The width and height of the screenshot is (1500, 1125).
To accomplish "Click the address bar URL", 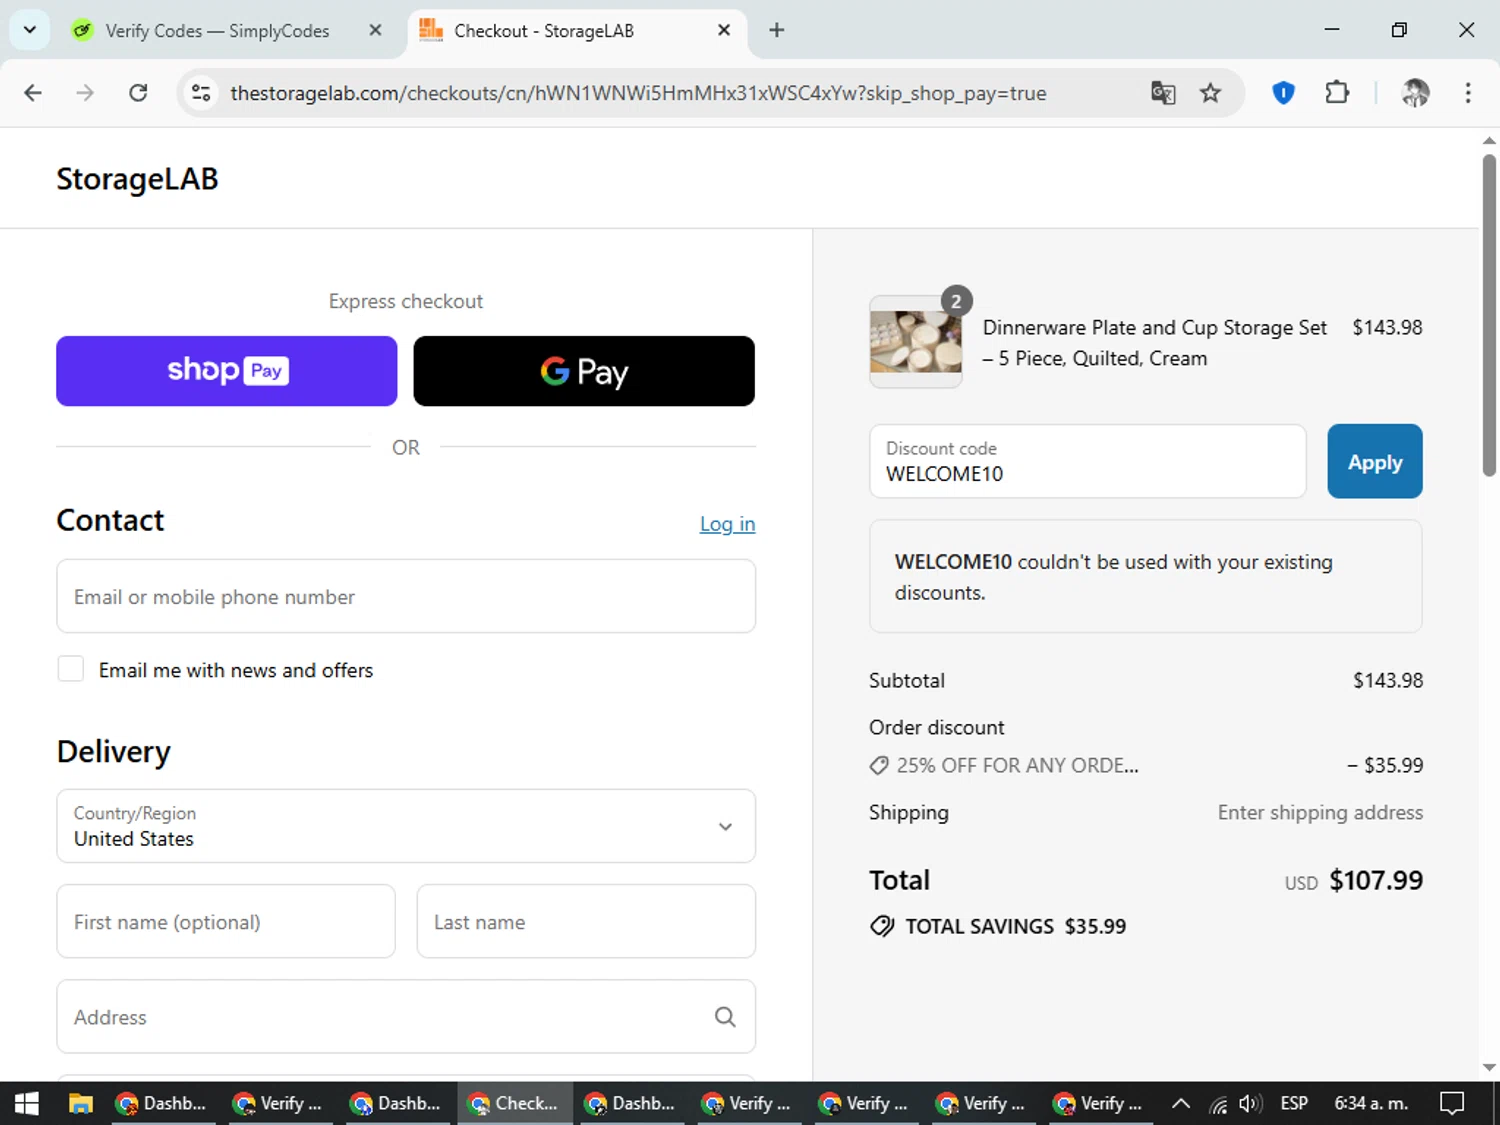I will click(x=638, y=93).
